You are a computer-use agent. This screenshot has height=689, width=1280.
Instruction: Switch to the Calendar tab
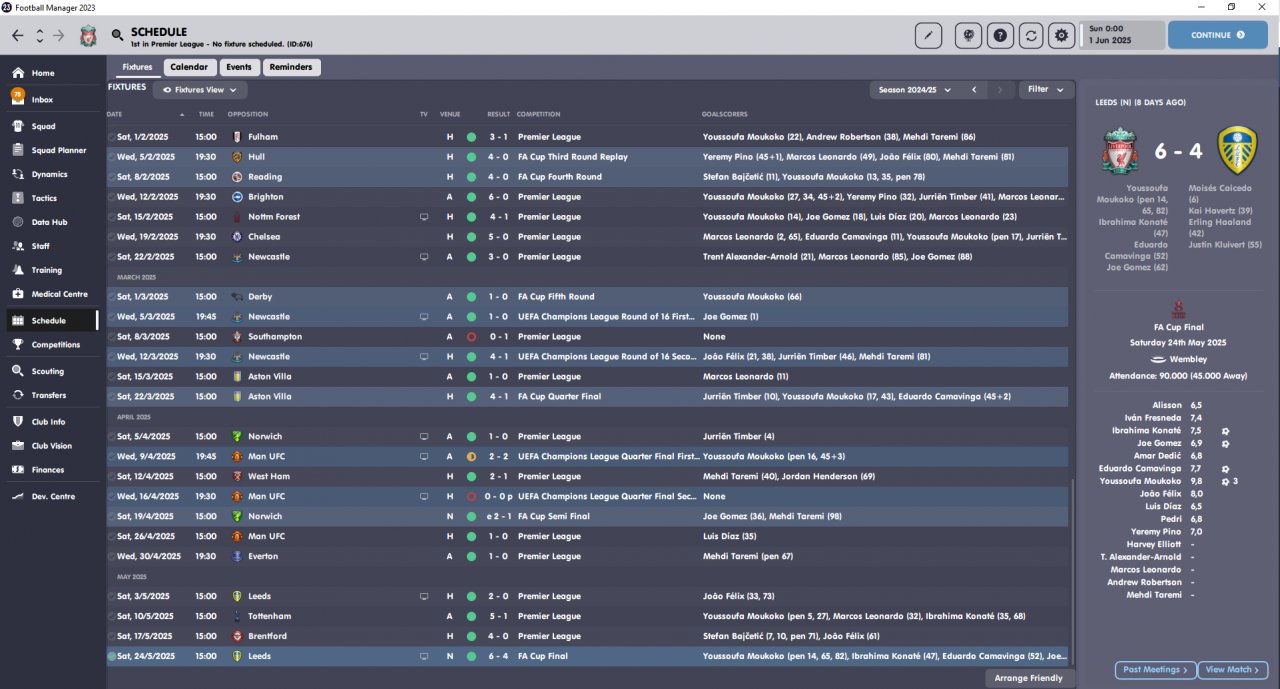pyautogui.click(x=189, y=67)
